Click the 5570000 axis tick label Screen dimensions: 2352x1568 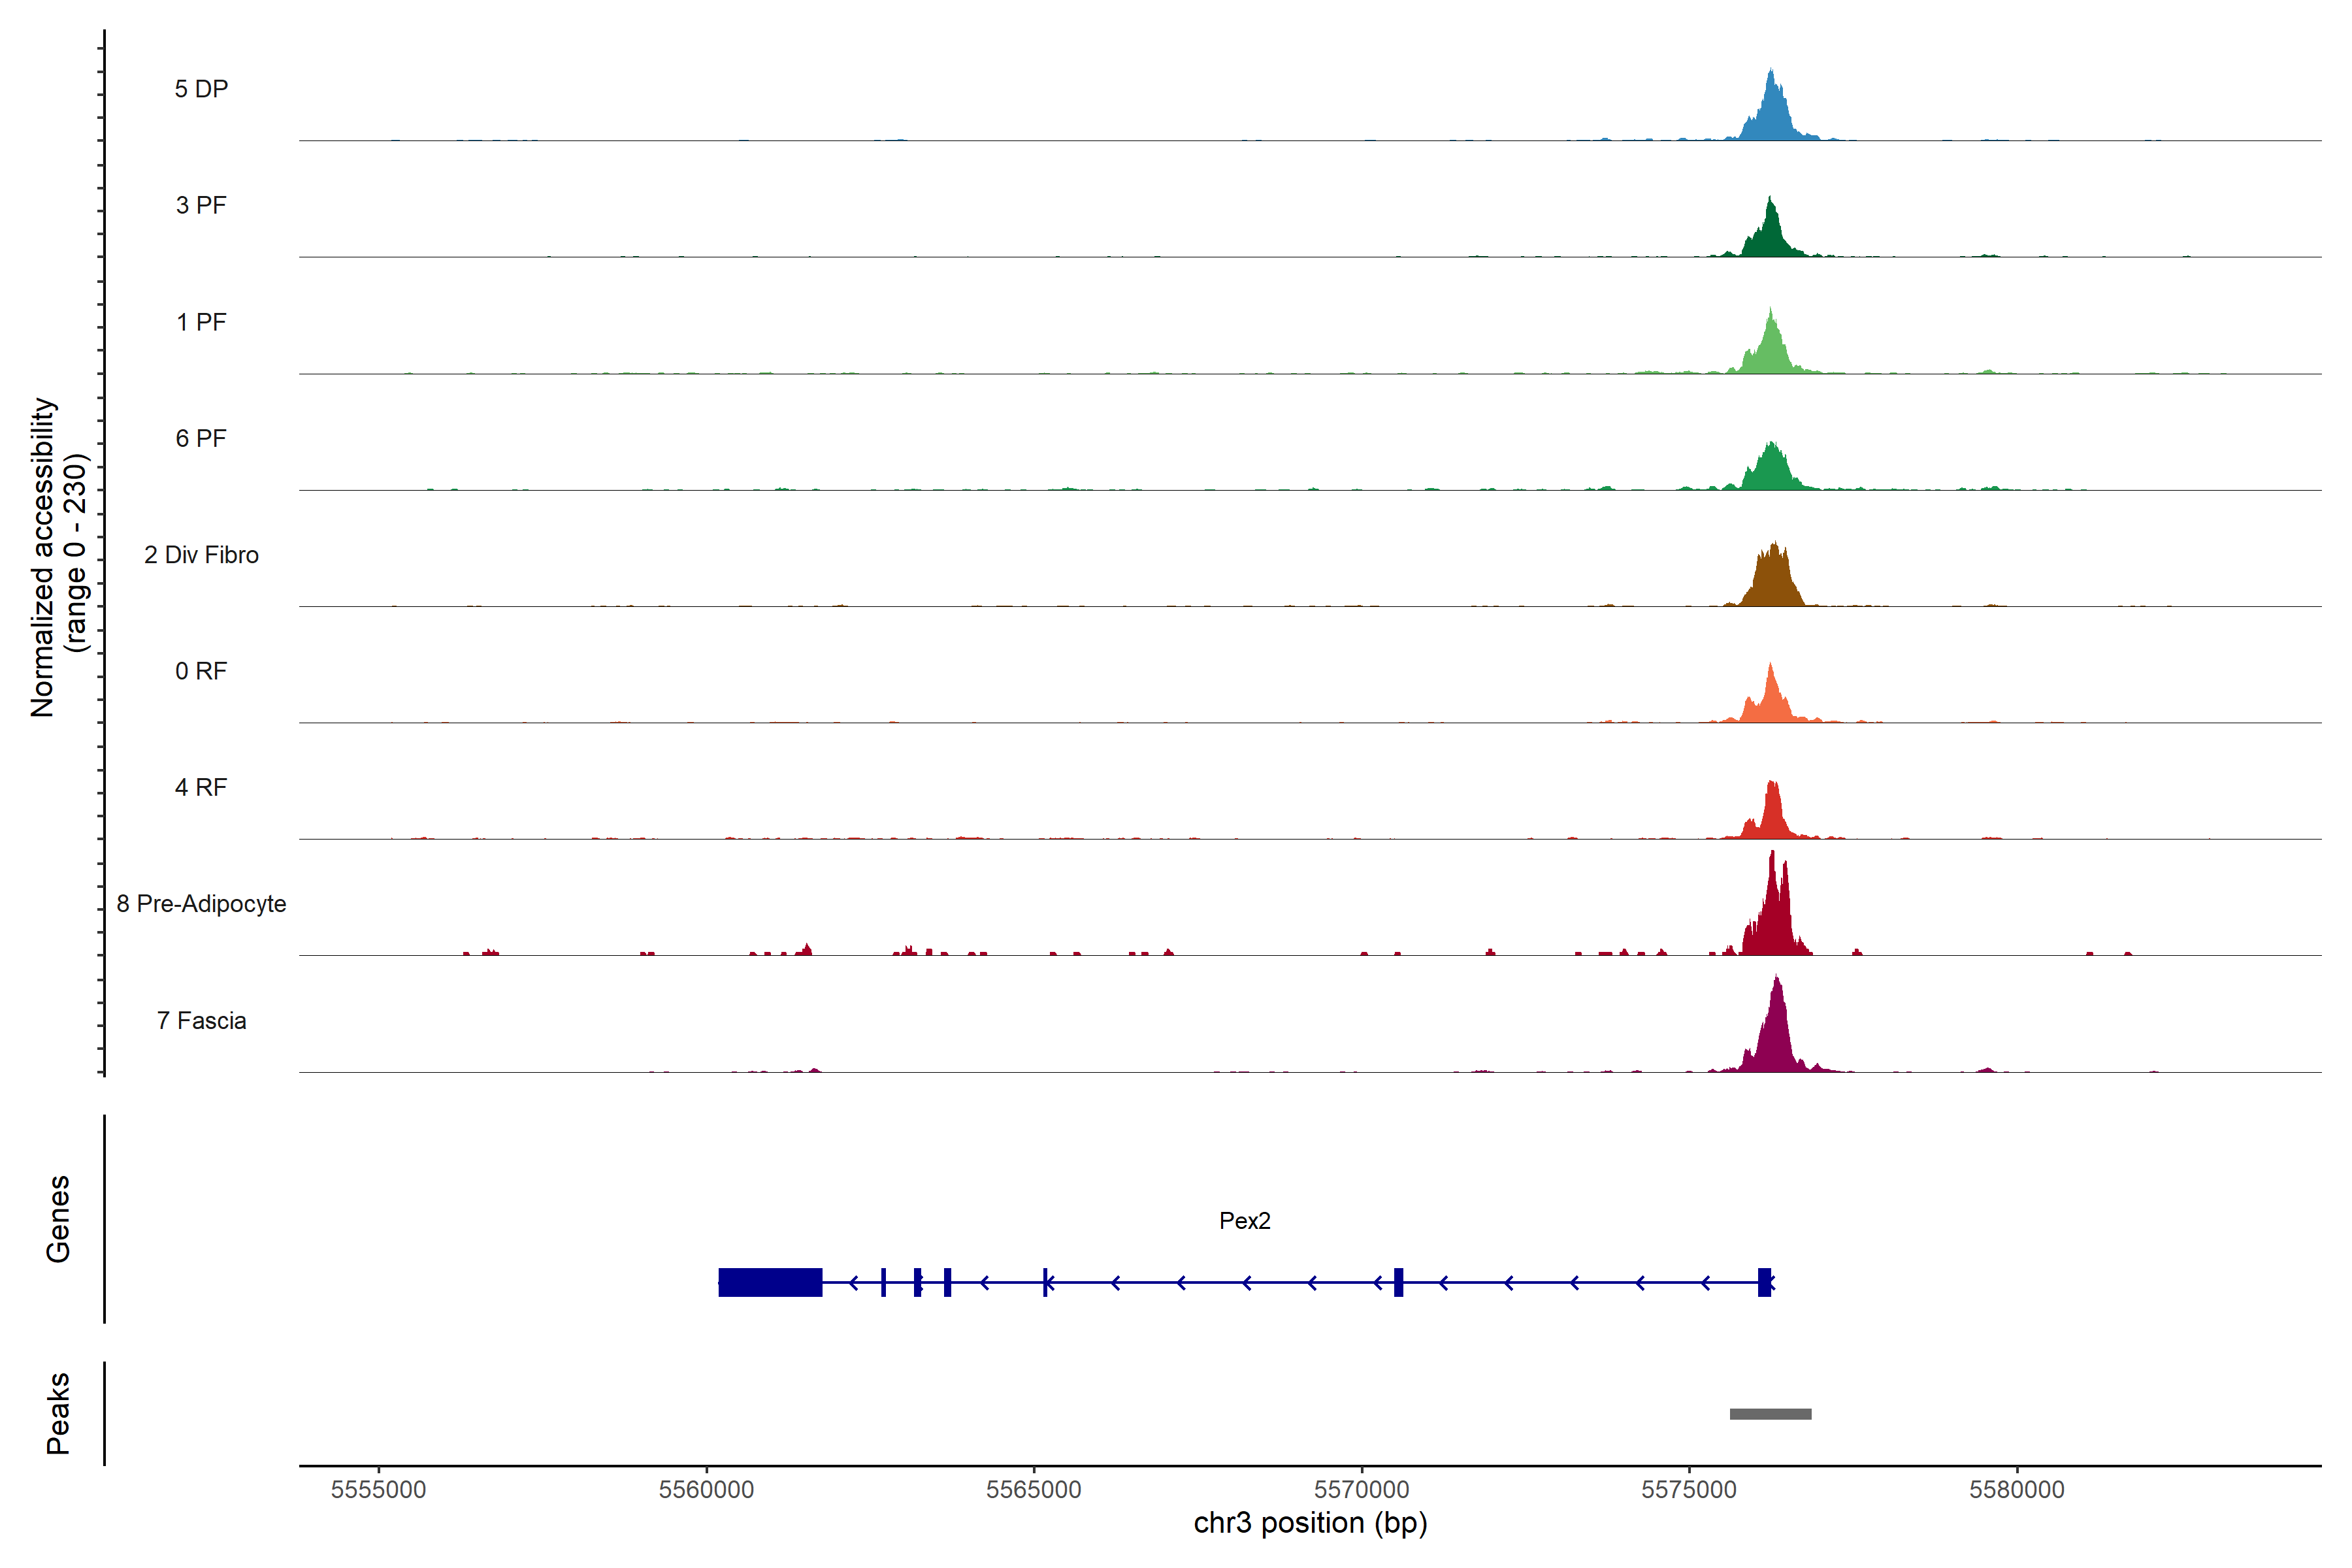pyautogui.click(x=1361, y=1490)
